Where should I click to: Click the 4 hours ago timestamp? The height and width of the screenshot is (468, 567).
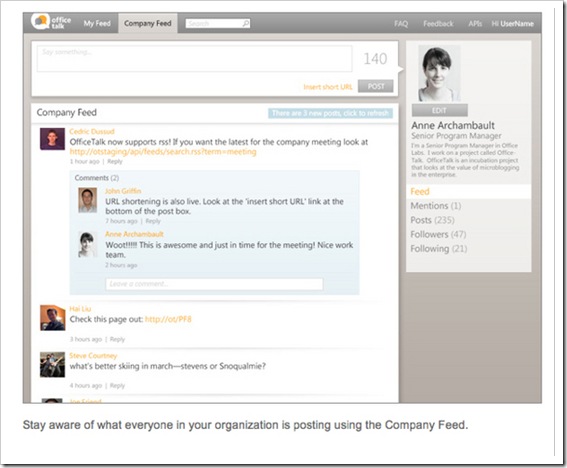click(x=86, y=386)
